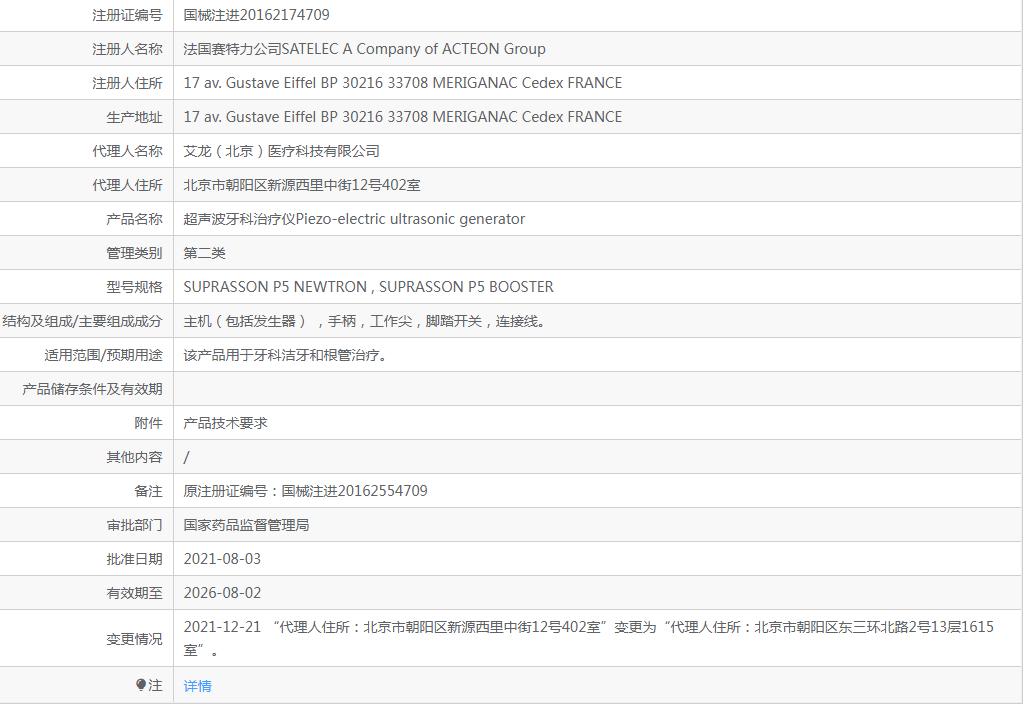This screenshot has width=1025, height=707.
Task: Click the 附件 label
Action: (x=148, y=423)
